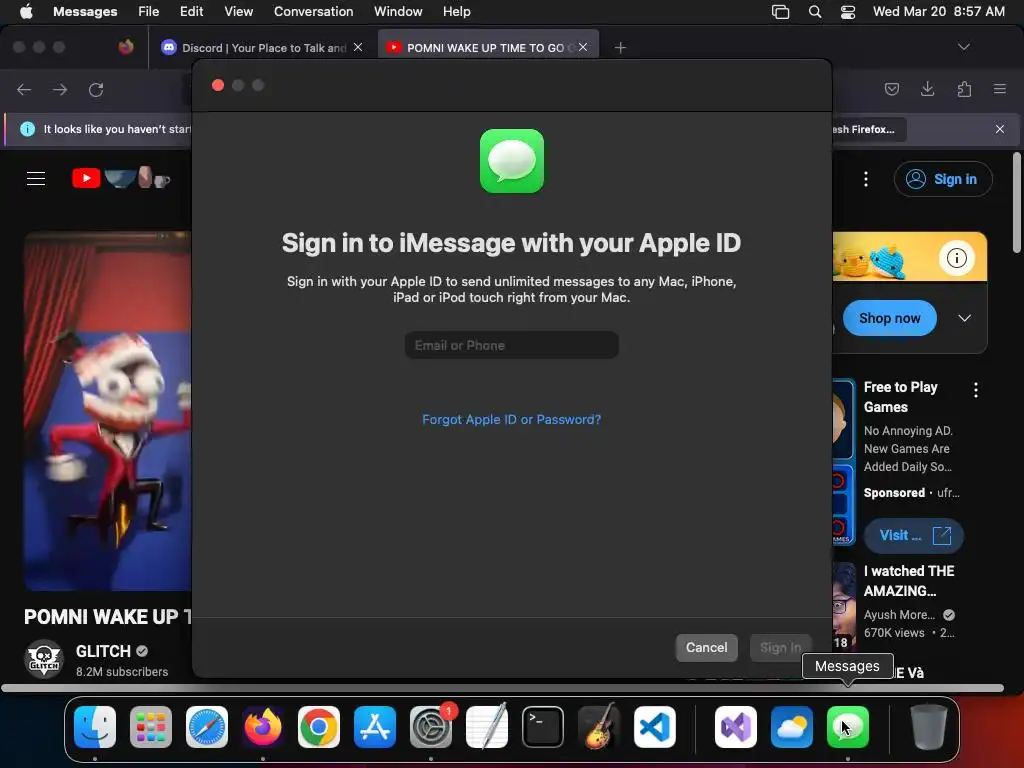1024x768 pixels.
Task: Open Firefox hamburger application menu
Action: point(1000,89)
